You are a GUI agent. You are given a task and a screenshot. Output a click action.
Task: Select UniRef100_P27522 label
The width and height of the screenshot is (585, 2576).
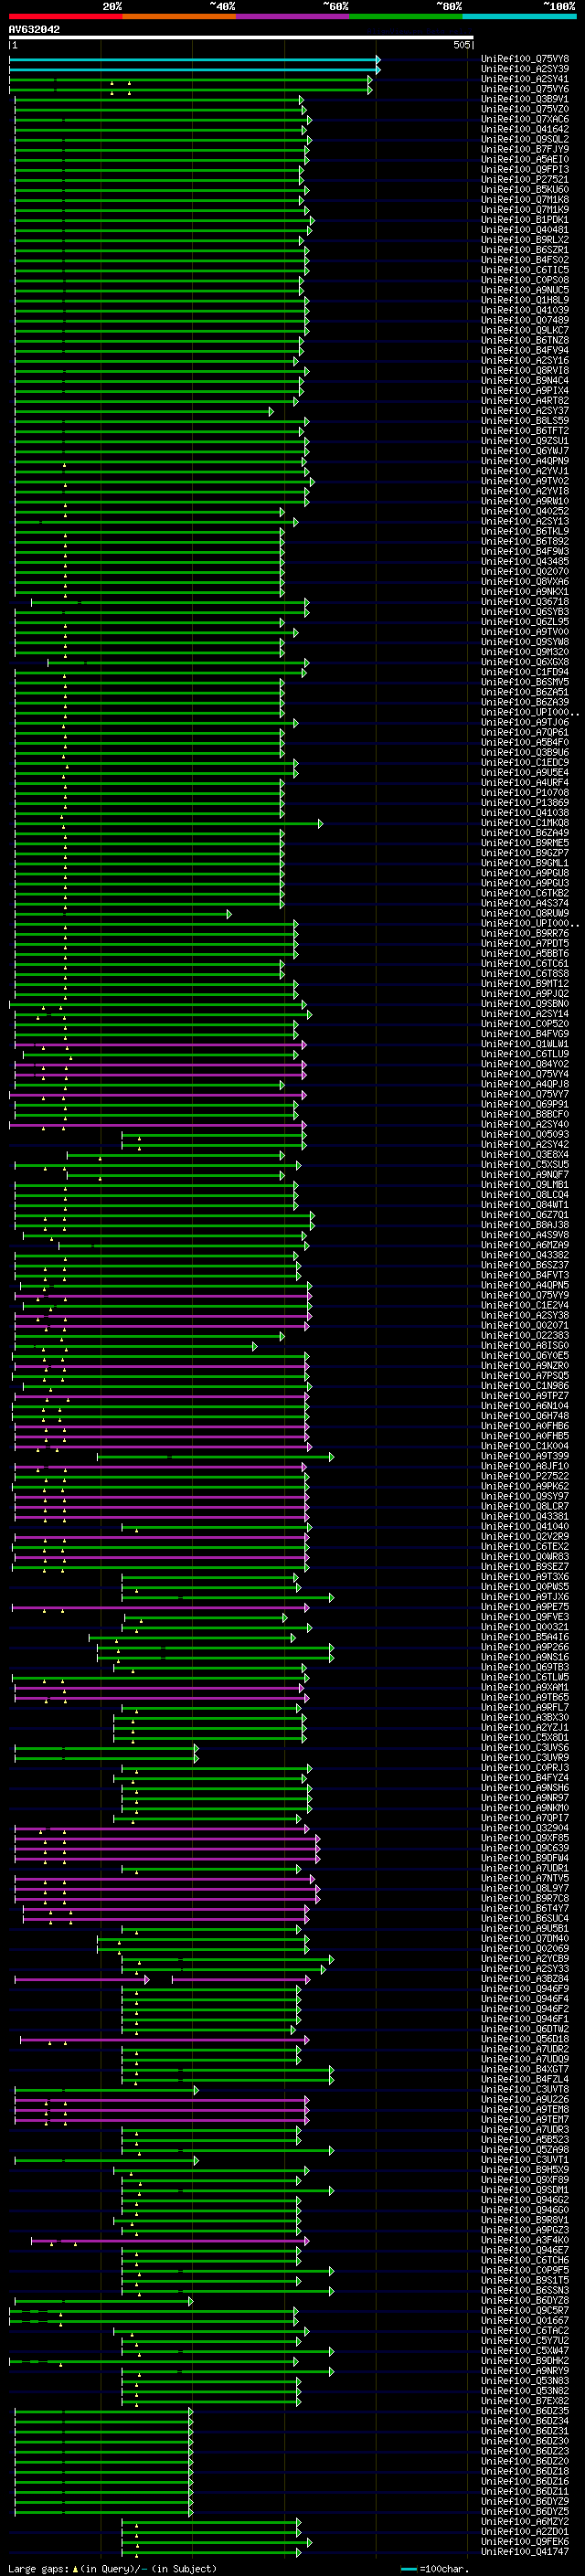(525, 1476)
